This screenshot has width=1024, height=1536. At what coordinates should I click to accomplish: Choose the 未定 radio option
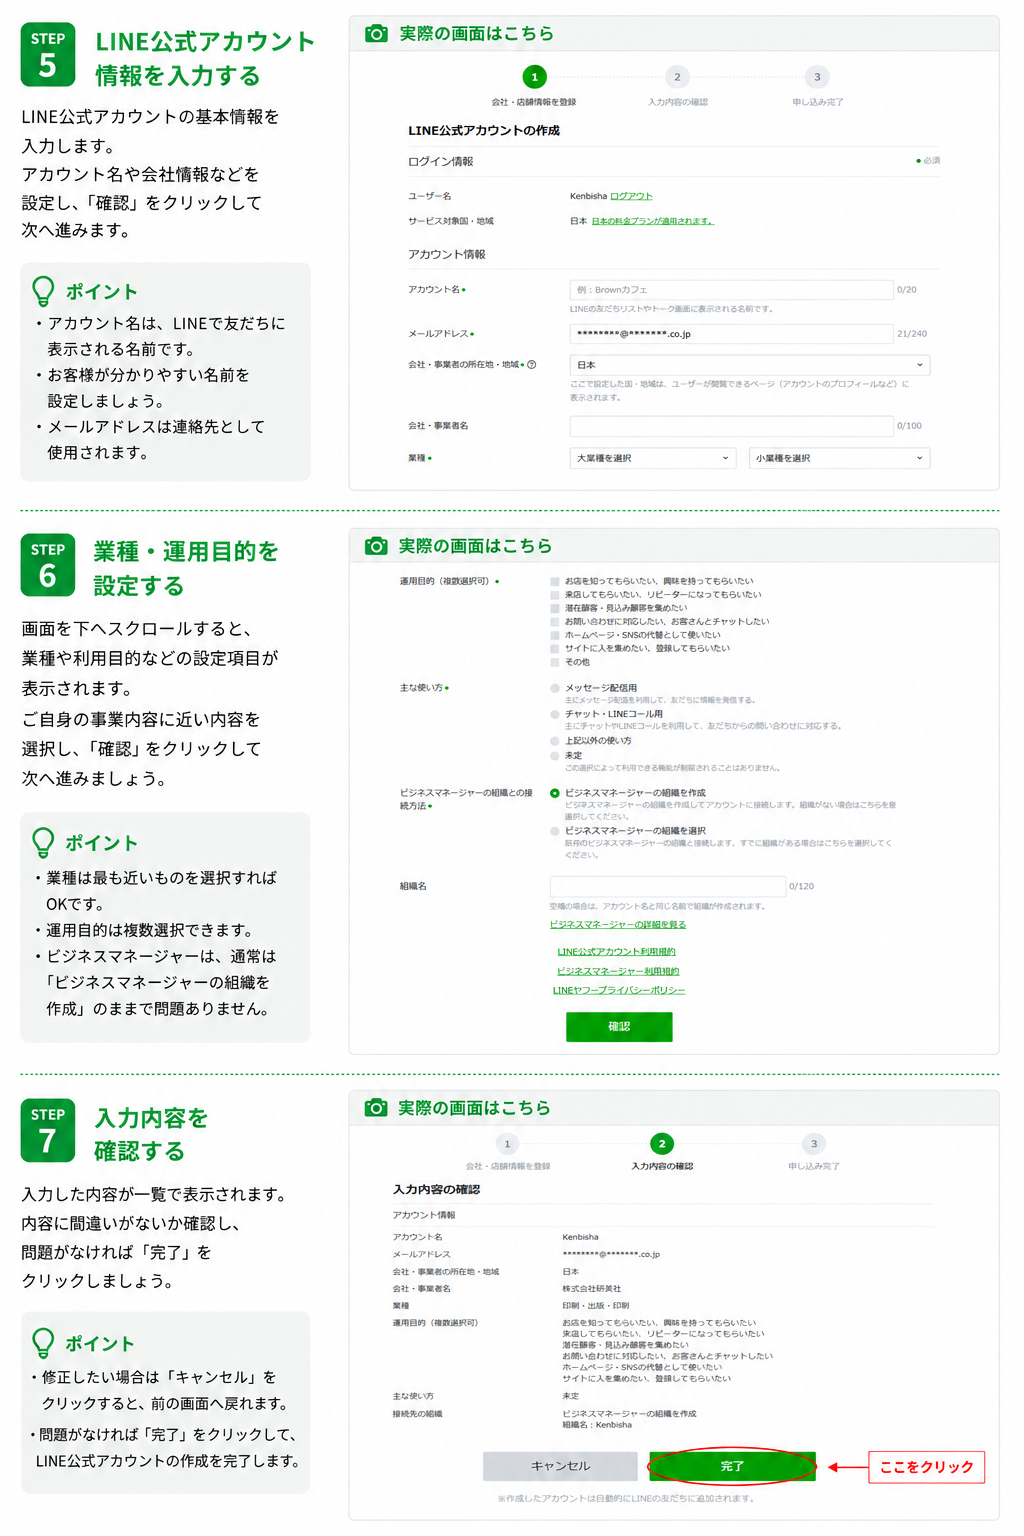coord(555,756)
